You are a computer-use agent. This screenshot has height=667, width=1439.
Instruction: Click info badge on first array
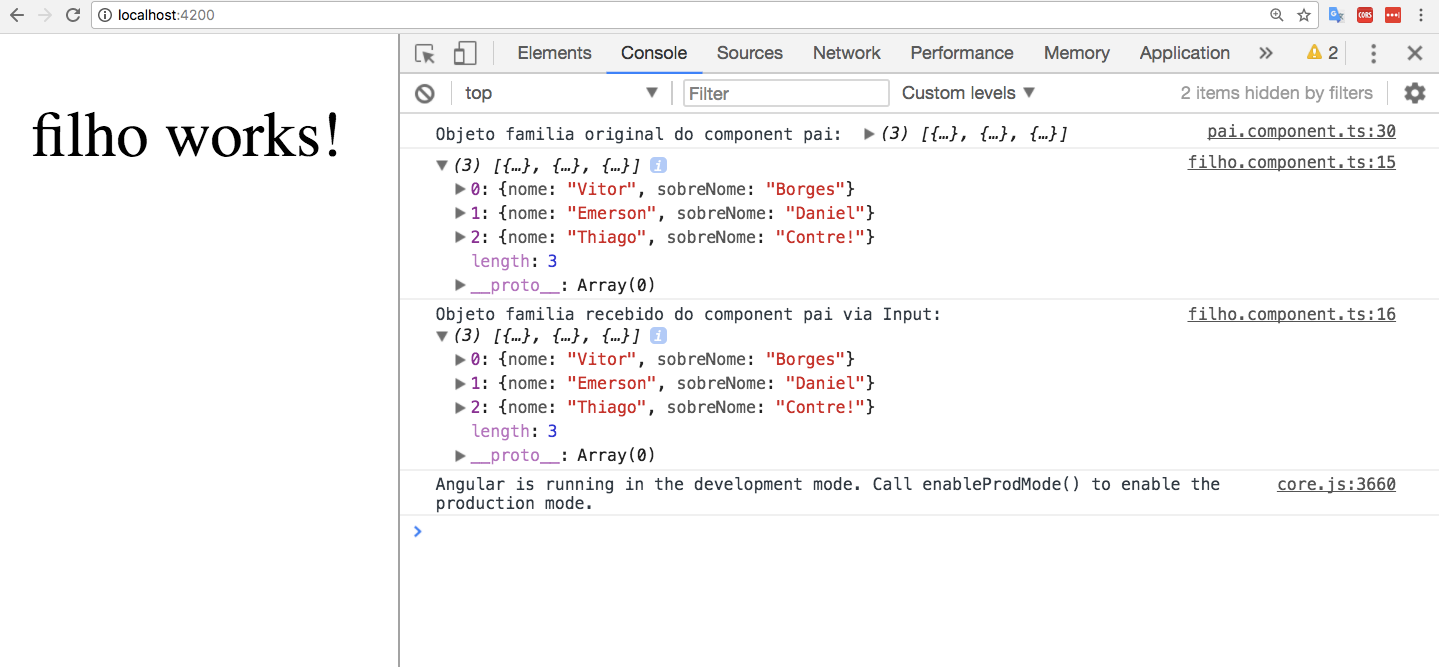[658, 165]
